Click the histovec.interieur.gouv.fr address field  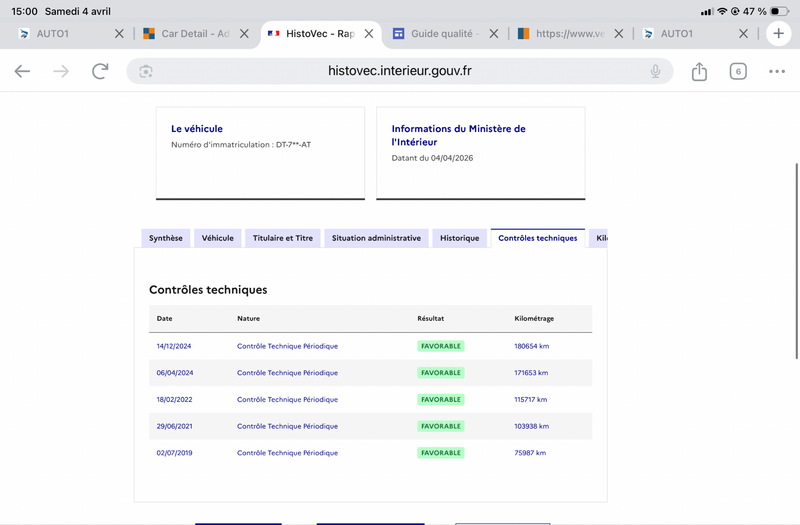400,71
